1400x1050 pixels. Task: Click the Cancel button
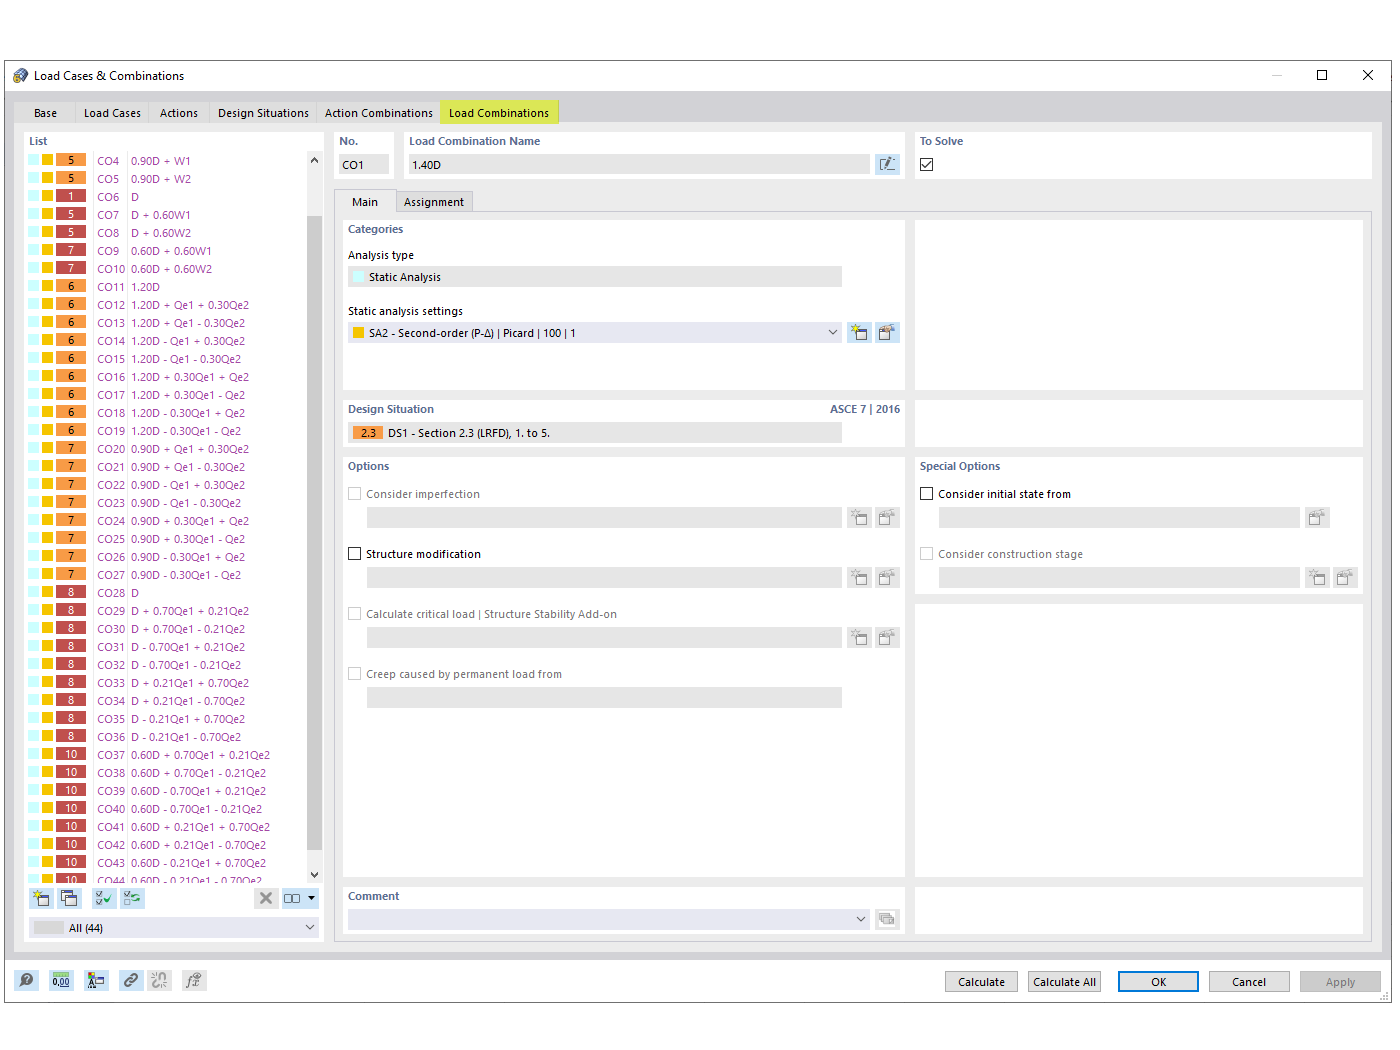[1249, 982]
